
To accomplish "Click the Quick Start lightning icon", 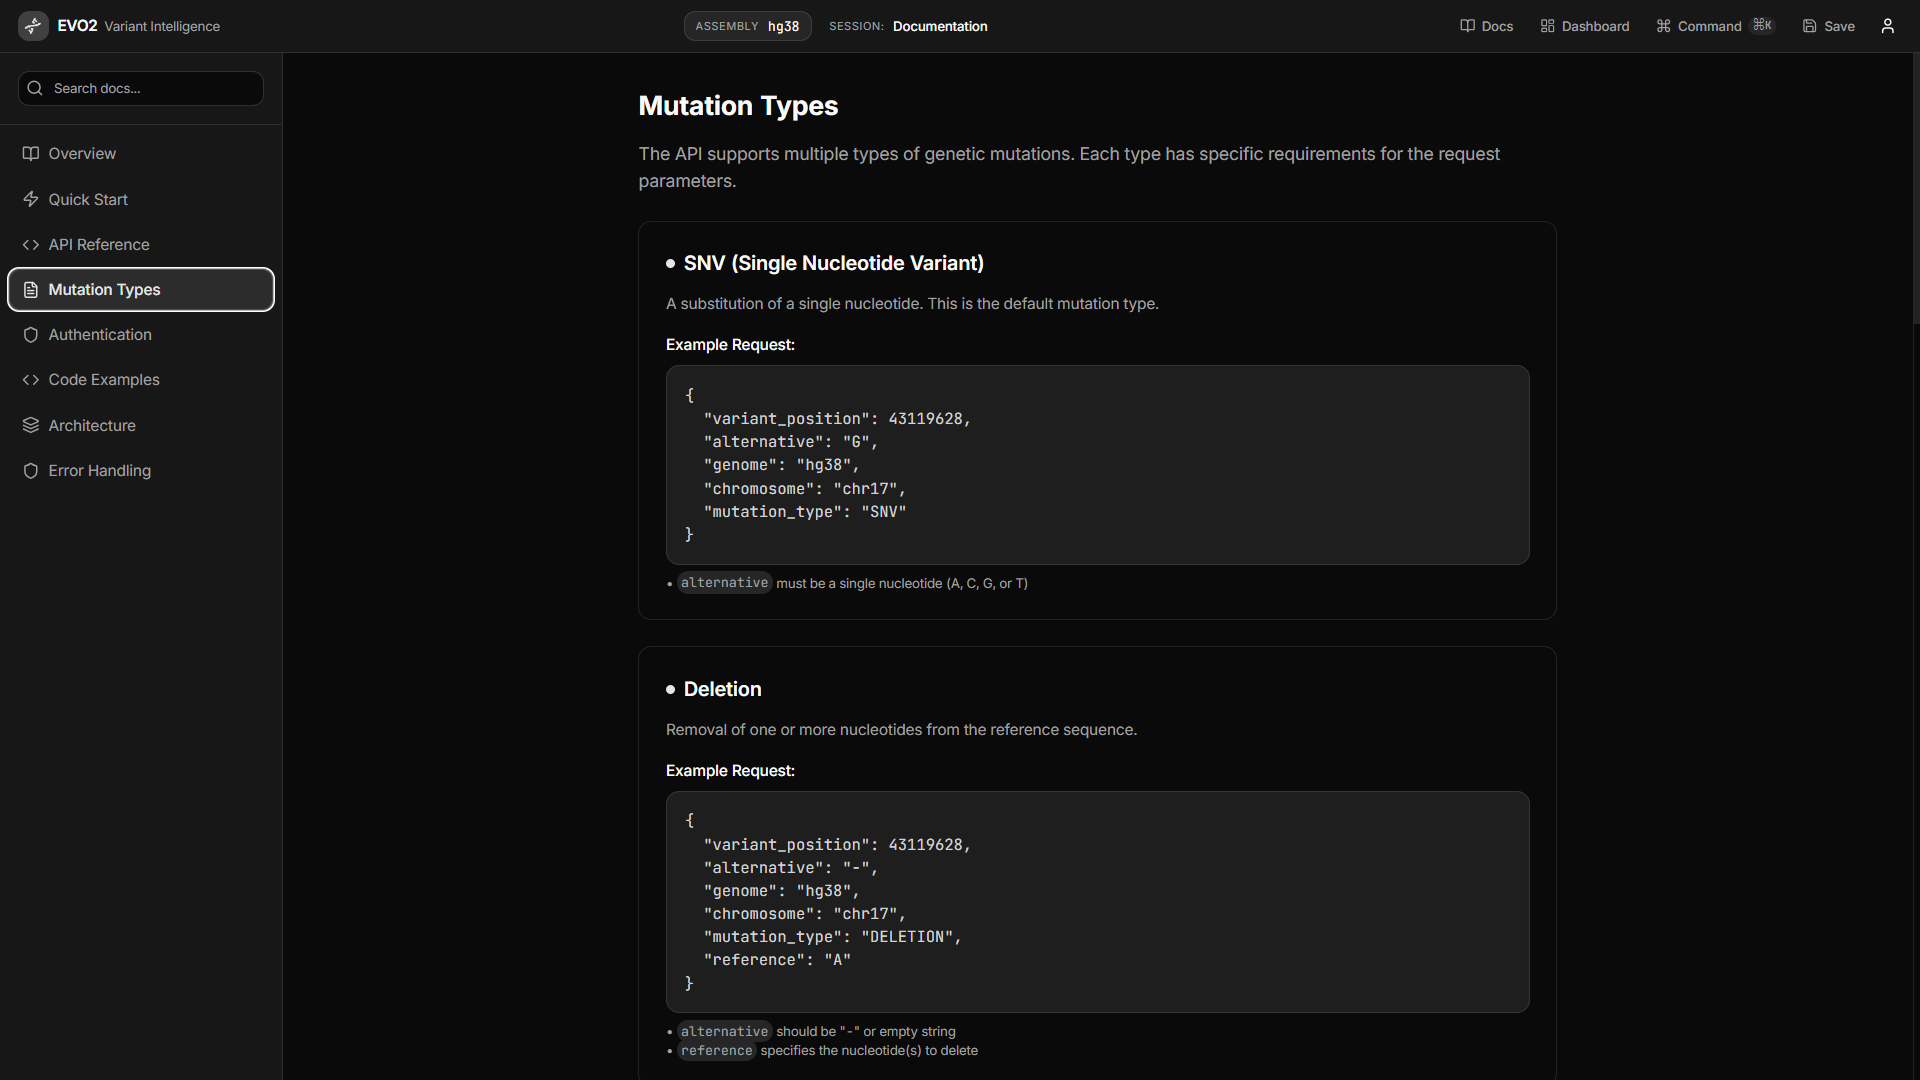I will click(x=31, y=199).
